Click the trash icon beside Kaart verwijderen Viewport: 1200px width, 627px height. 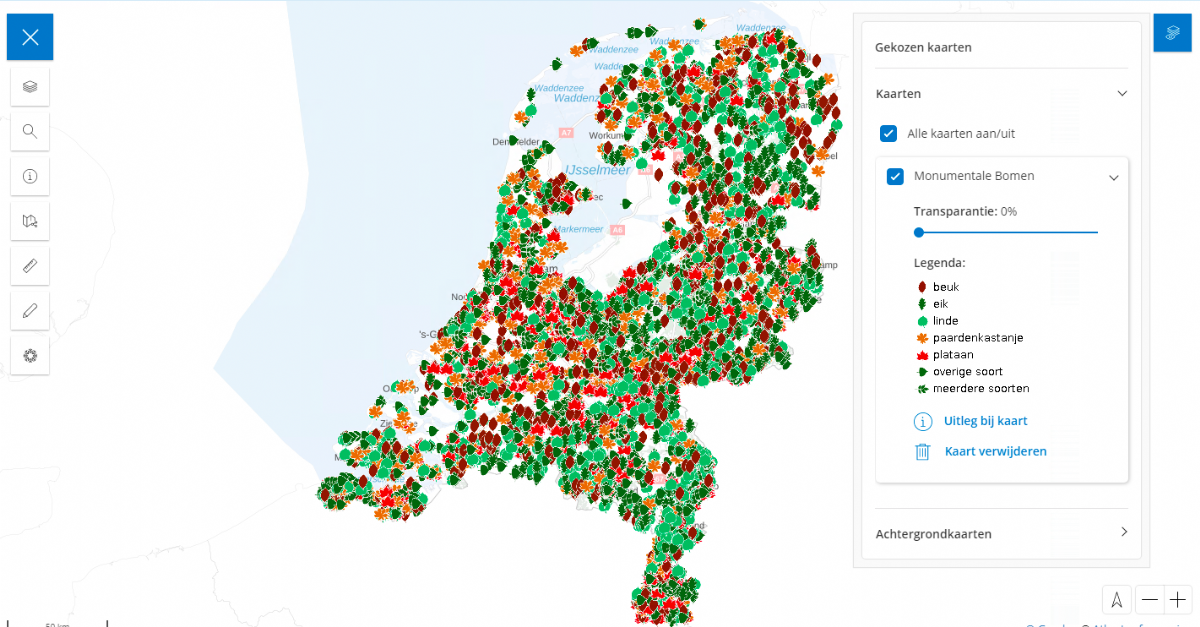[x=923, y=452]
